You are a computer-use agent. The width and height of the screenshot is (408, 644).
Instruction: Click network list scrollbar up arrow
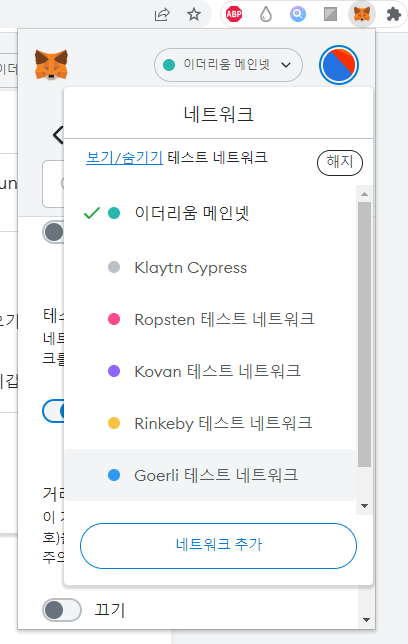click(x=364, y=194)
